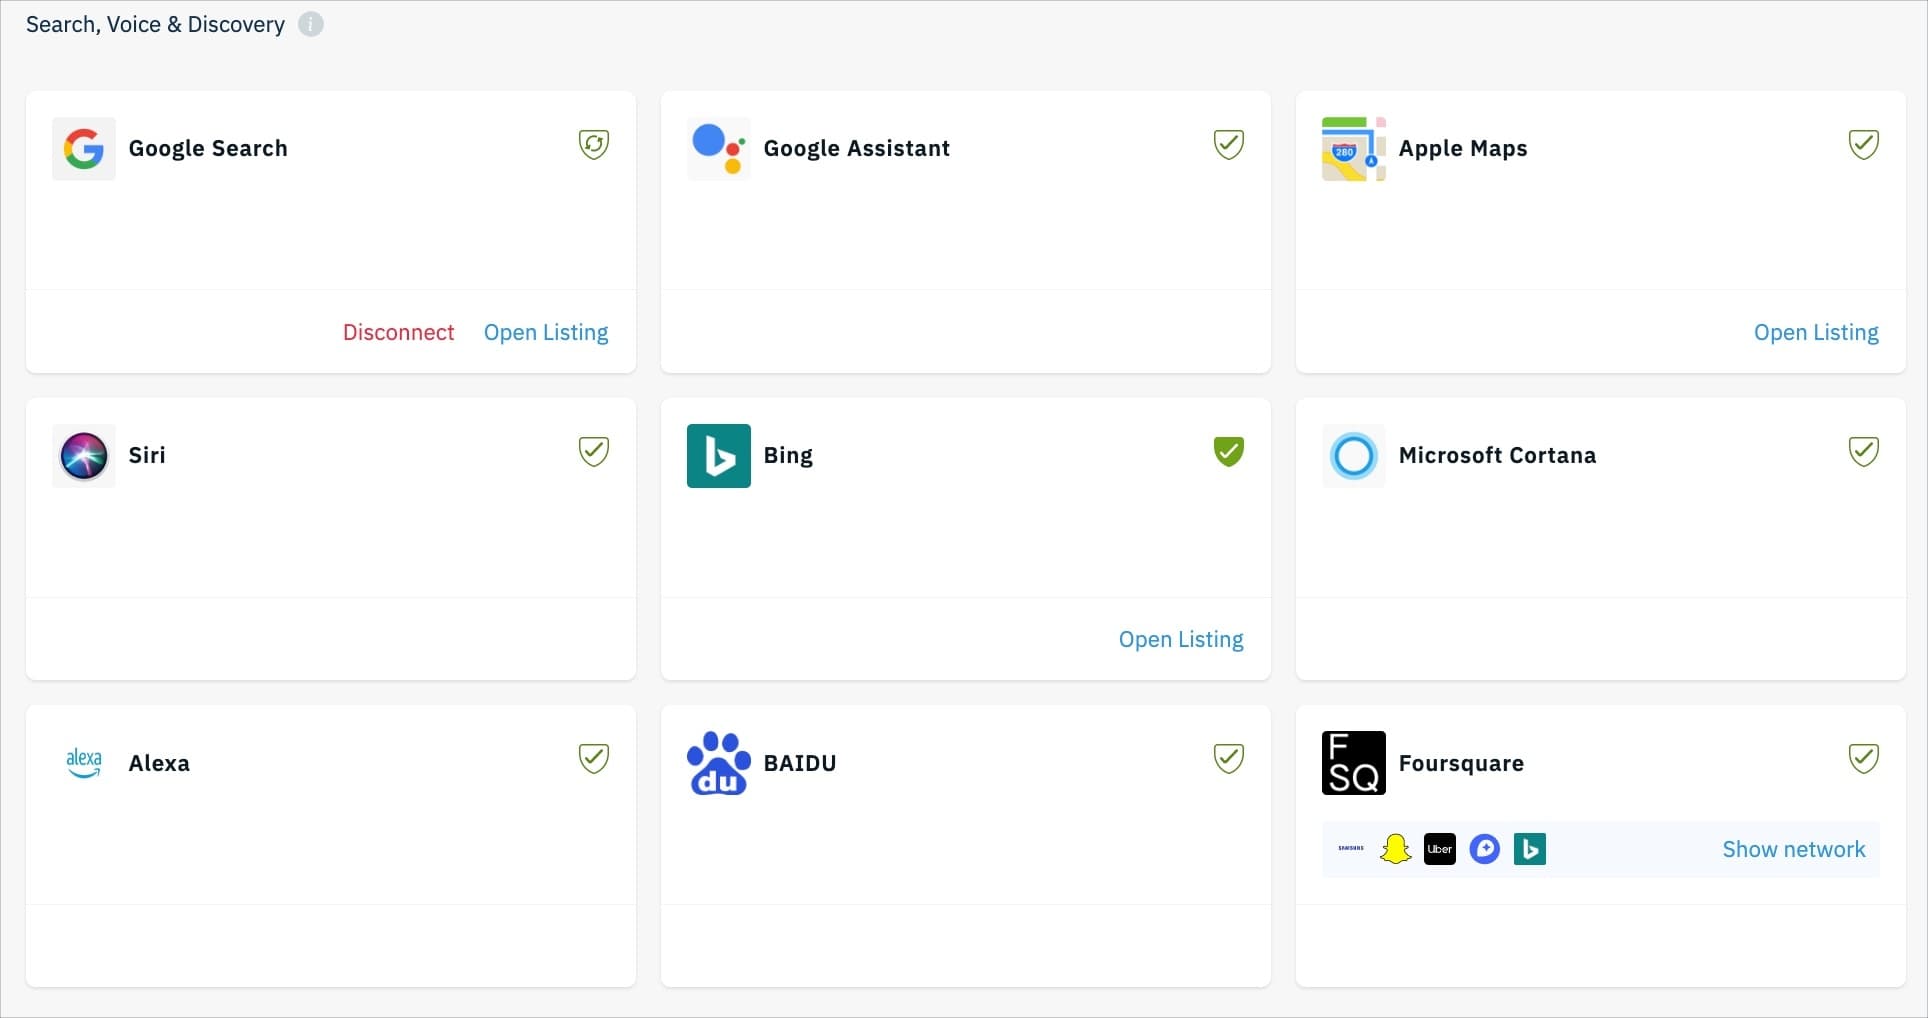The image size is (1928, 1018).
Task: Click the Samsung icon in Foursquare network
Action: pyautogui.click(x=1351, y=849)
